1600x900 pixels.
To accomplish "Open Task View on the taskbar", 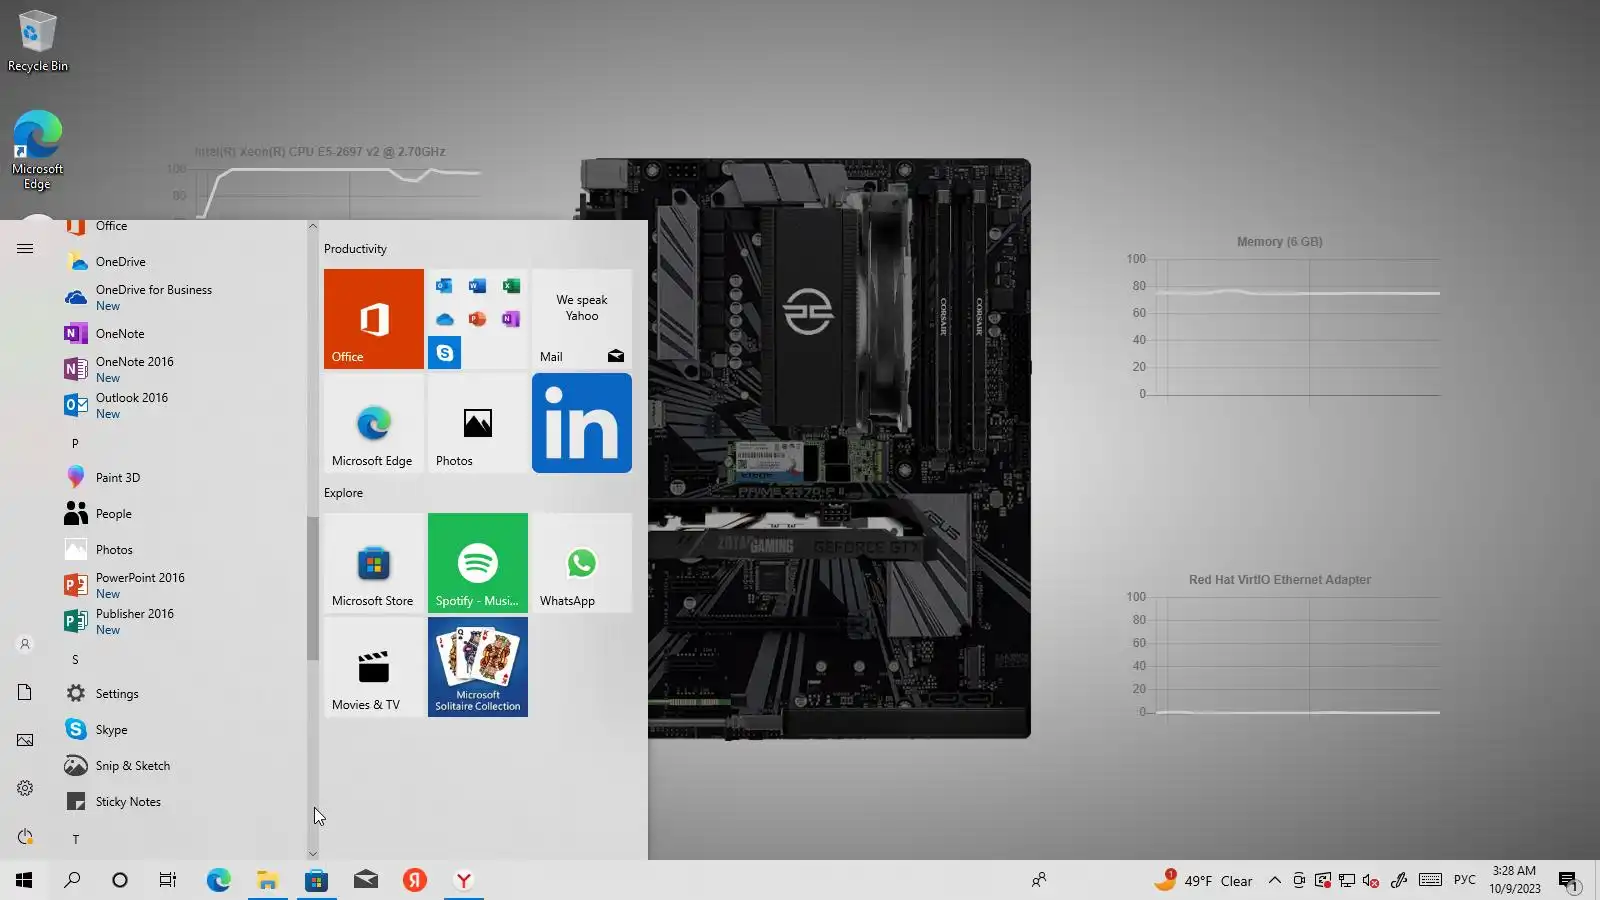I will point(168,880).
